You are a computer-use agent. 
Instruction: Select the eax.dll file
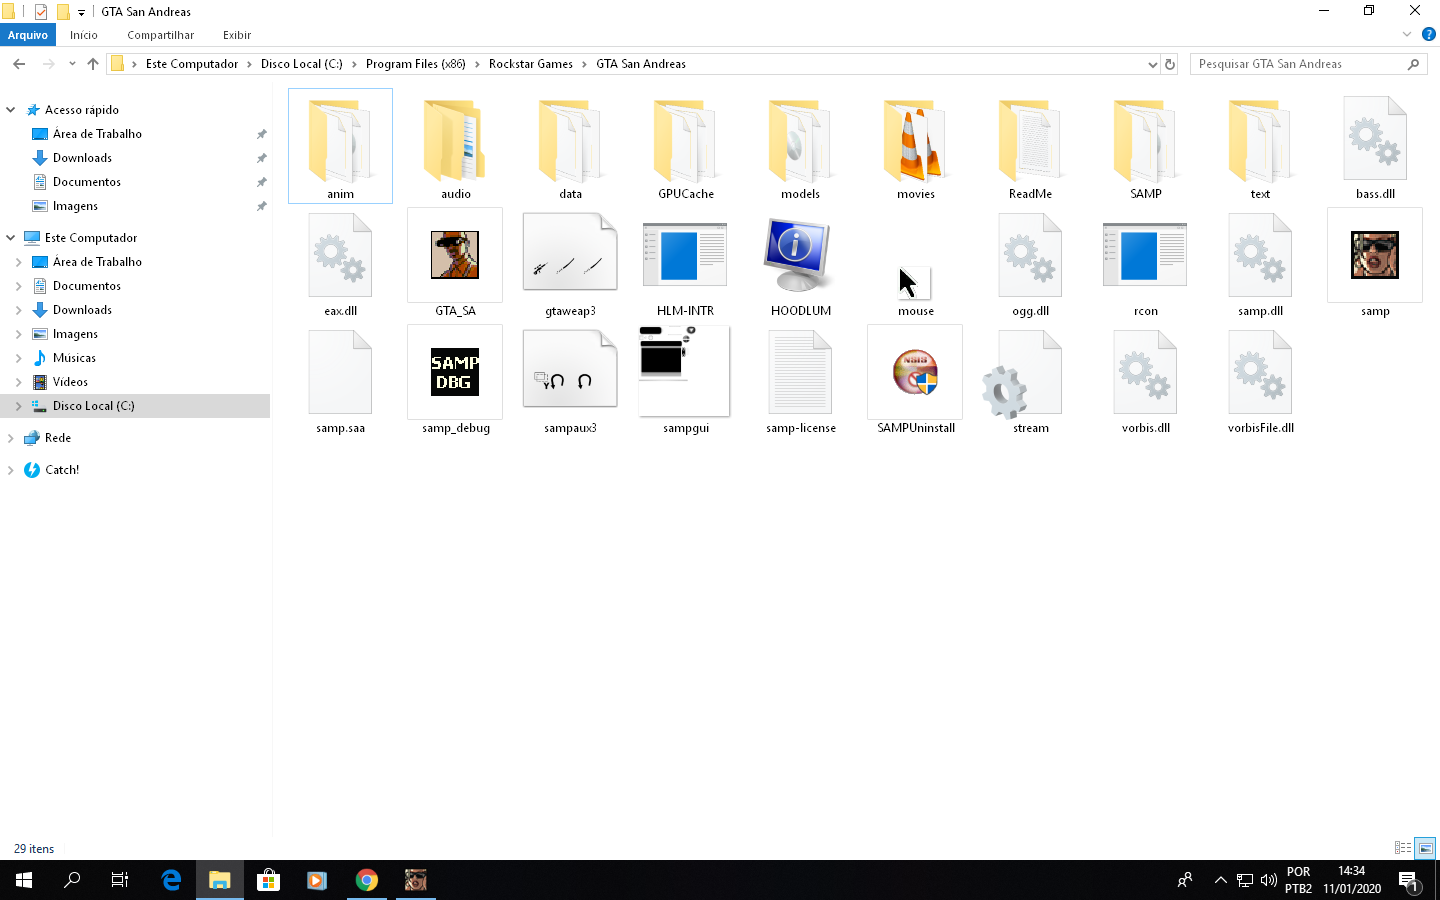340,263
